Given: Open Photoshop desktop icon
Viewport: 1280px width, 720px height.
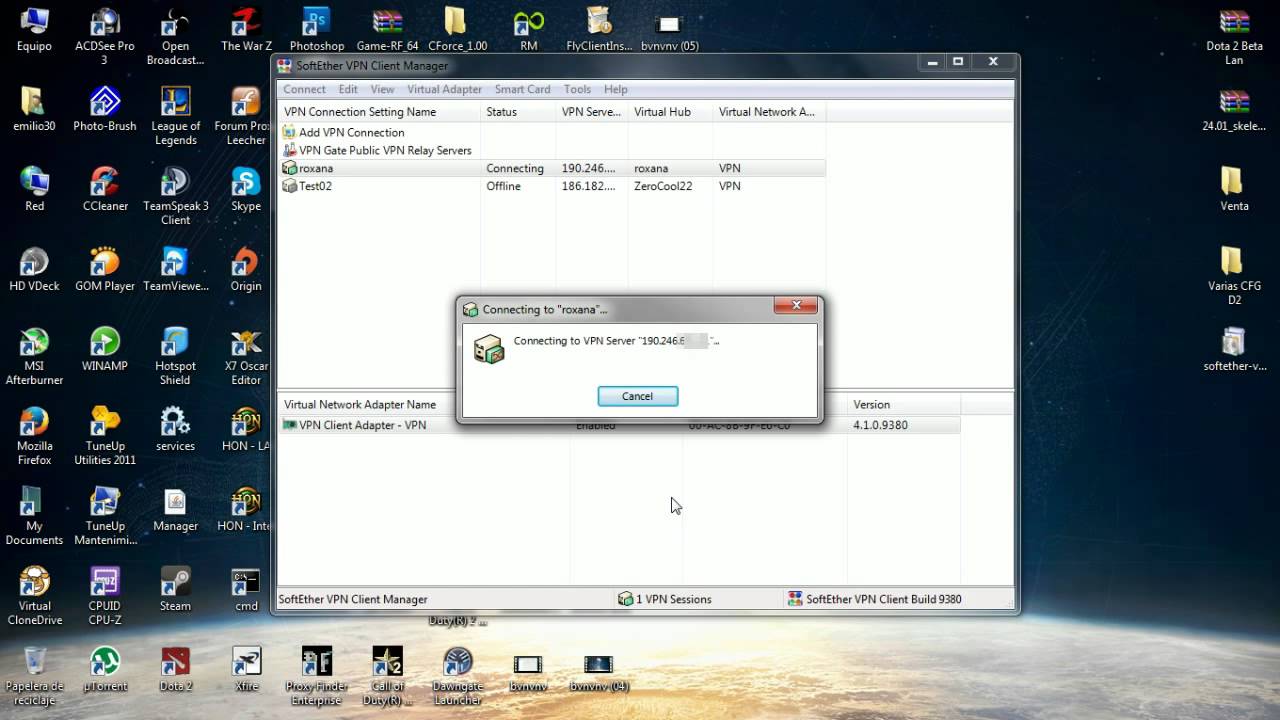Looking at the screenshot, I should (317, 30).
